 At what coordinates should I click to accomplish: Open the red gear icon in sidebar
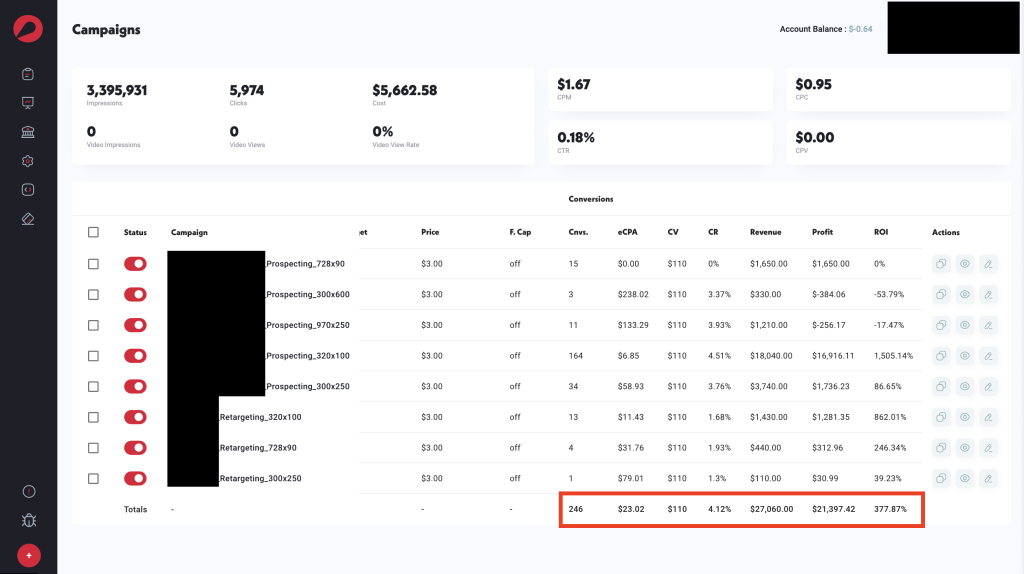(x=28, y=161)
